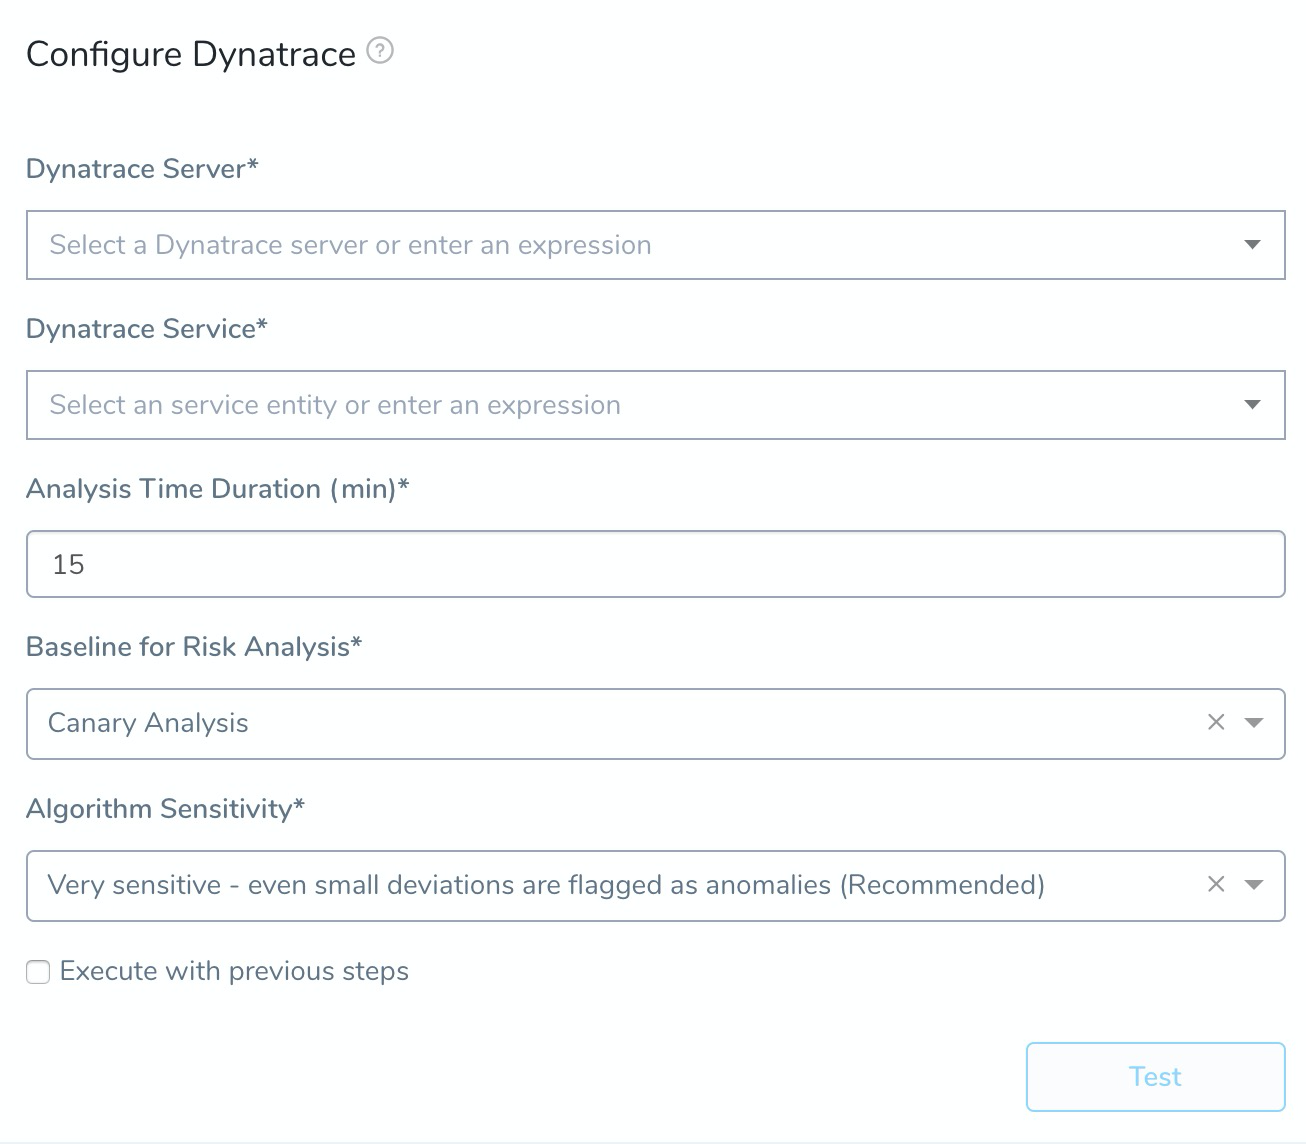Open the help icon beside Configure Dynatrace
1306x1144 pixels.
(x=380, y=50)
